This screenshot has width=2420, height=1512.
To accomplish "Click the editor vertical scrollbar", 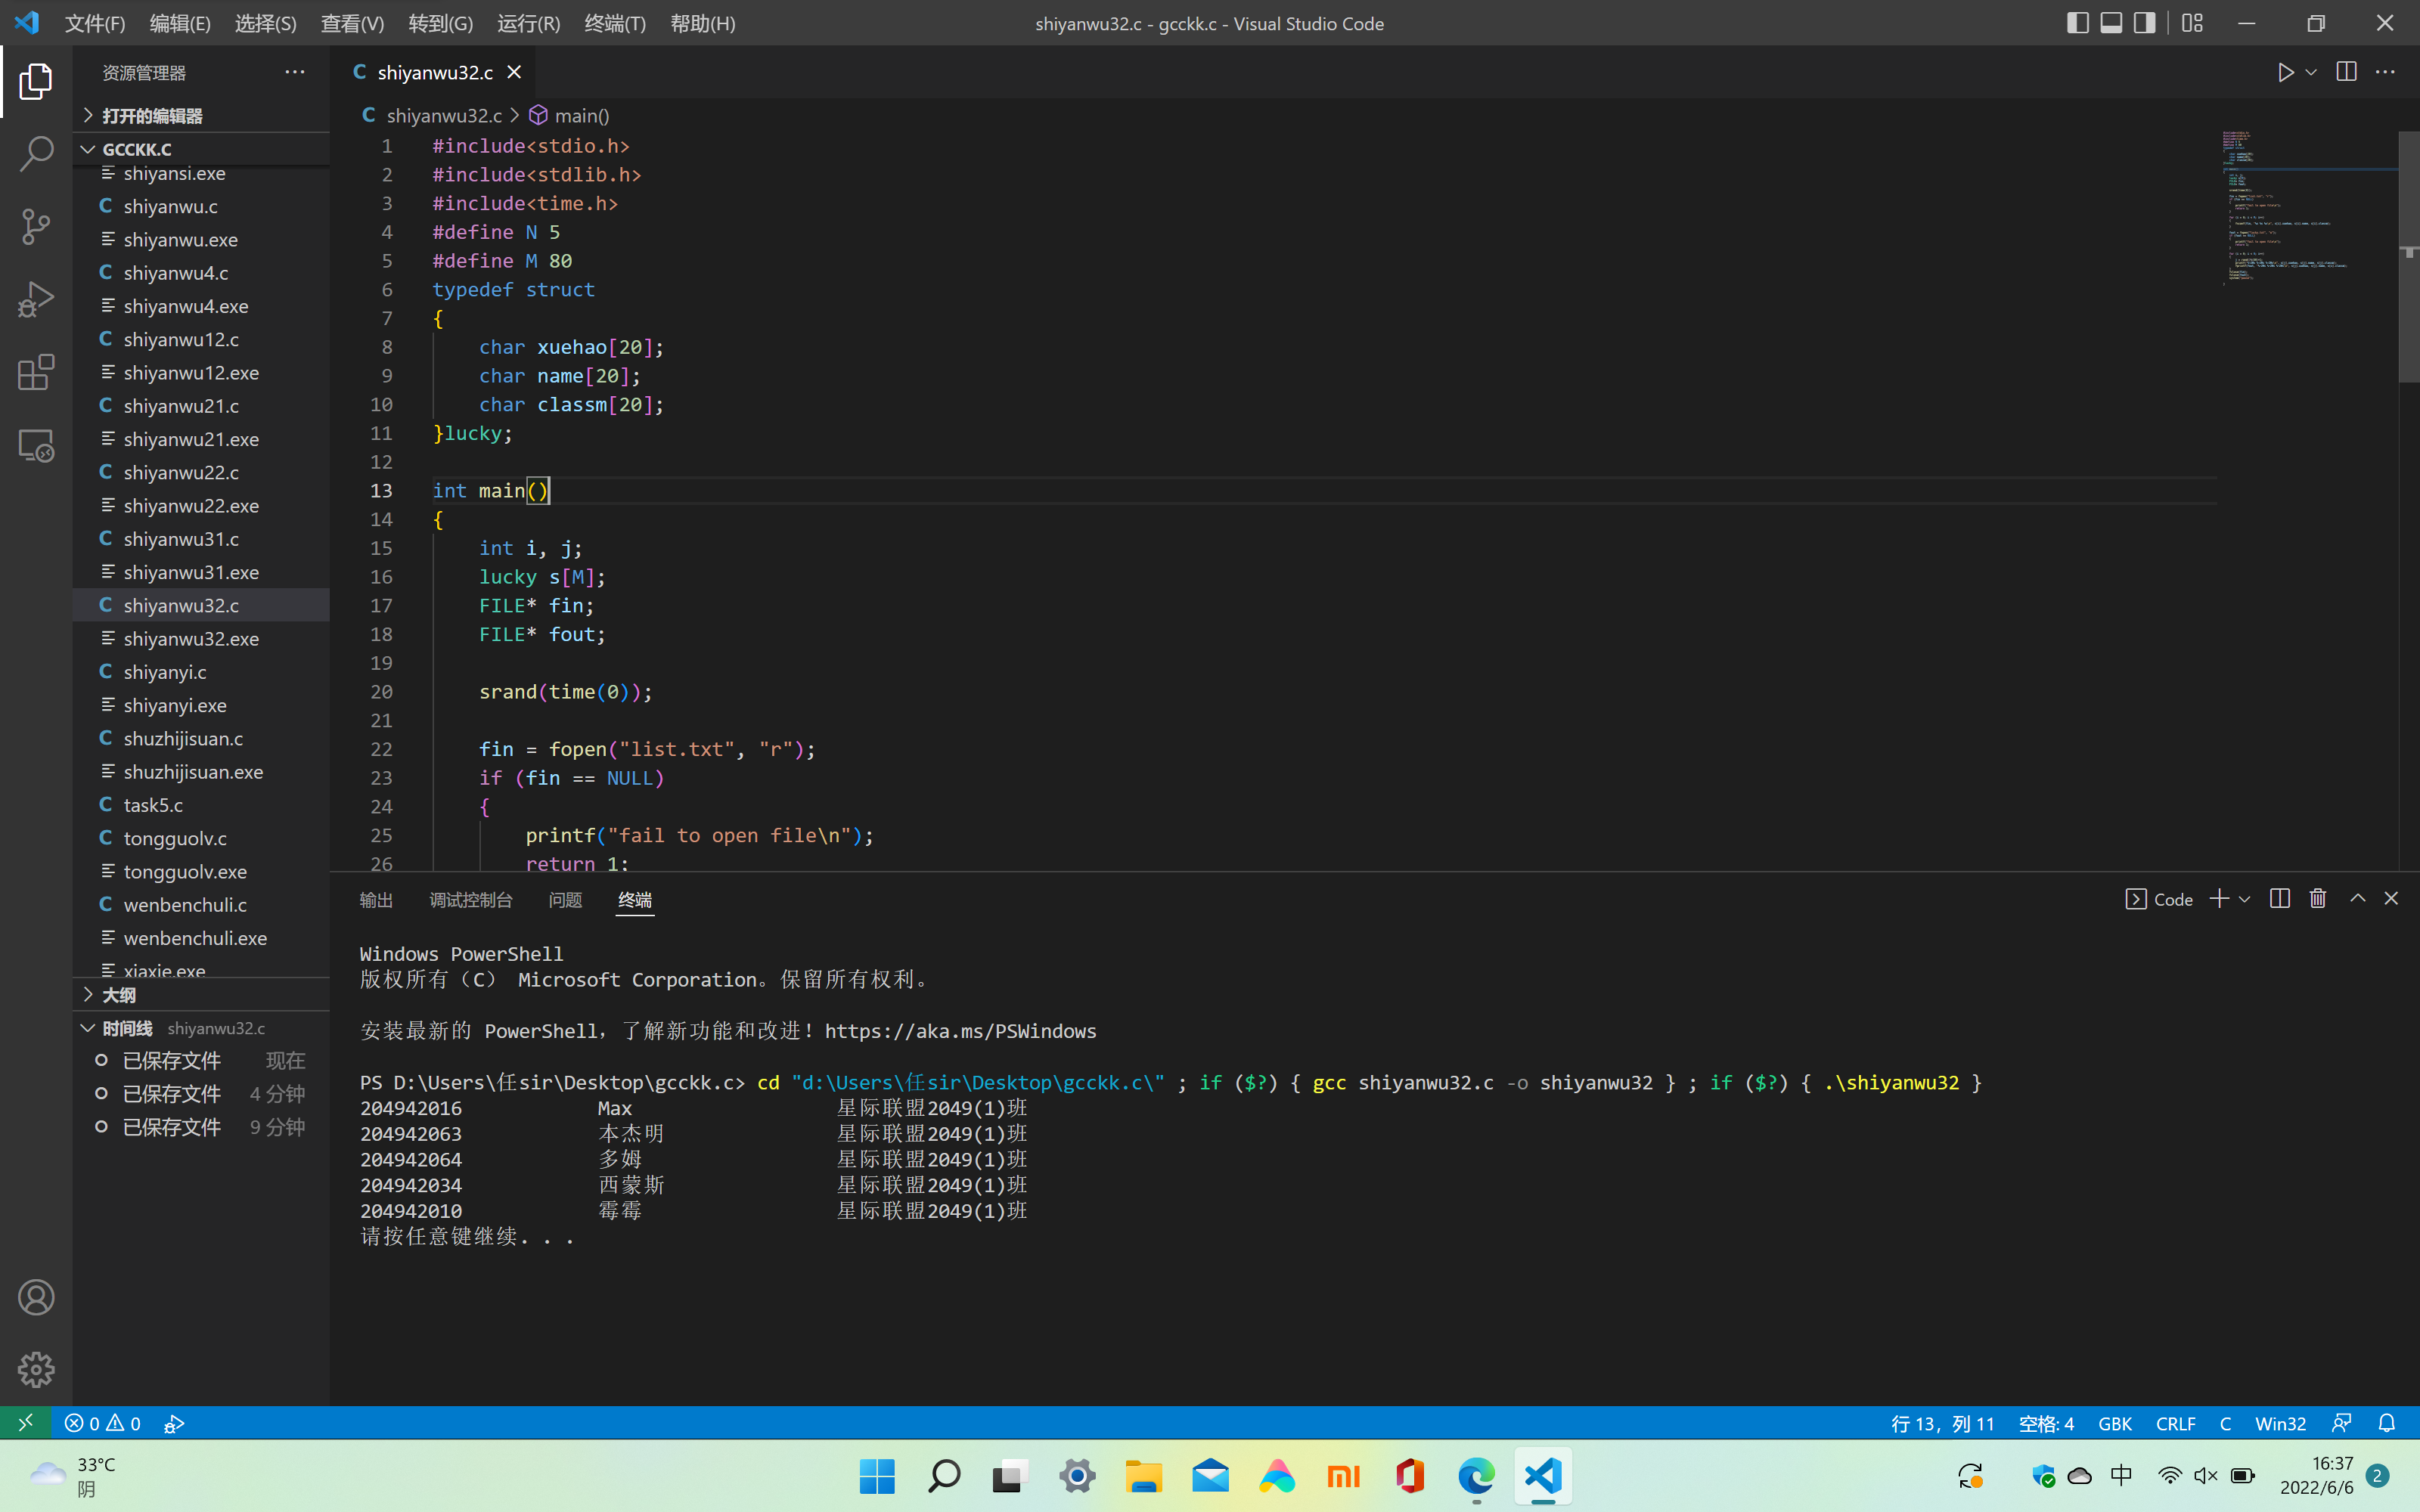I will pyautogui.click(x=2409, y=256).
